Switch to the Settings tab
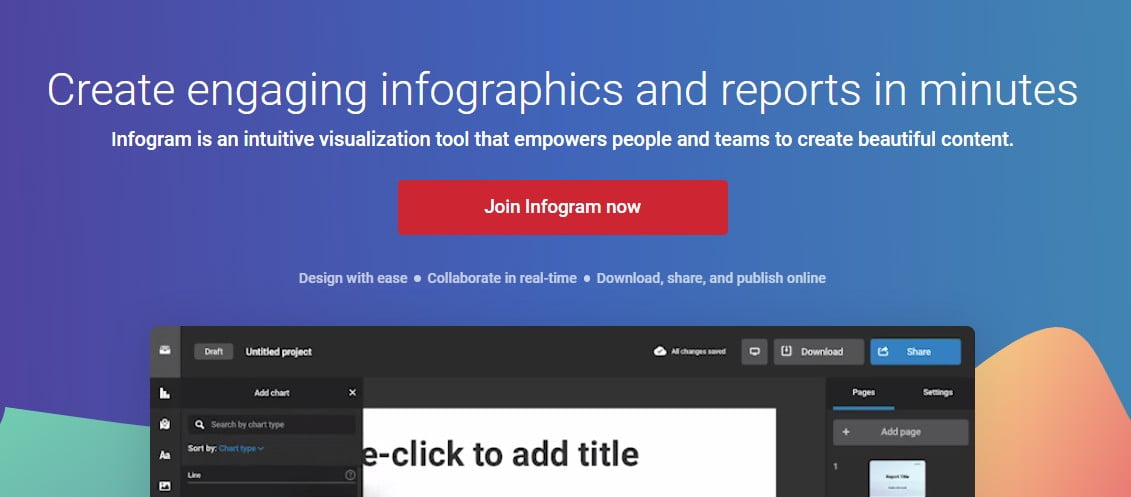The height and width of the screenshot is (497, 1131). (938, 392)
